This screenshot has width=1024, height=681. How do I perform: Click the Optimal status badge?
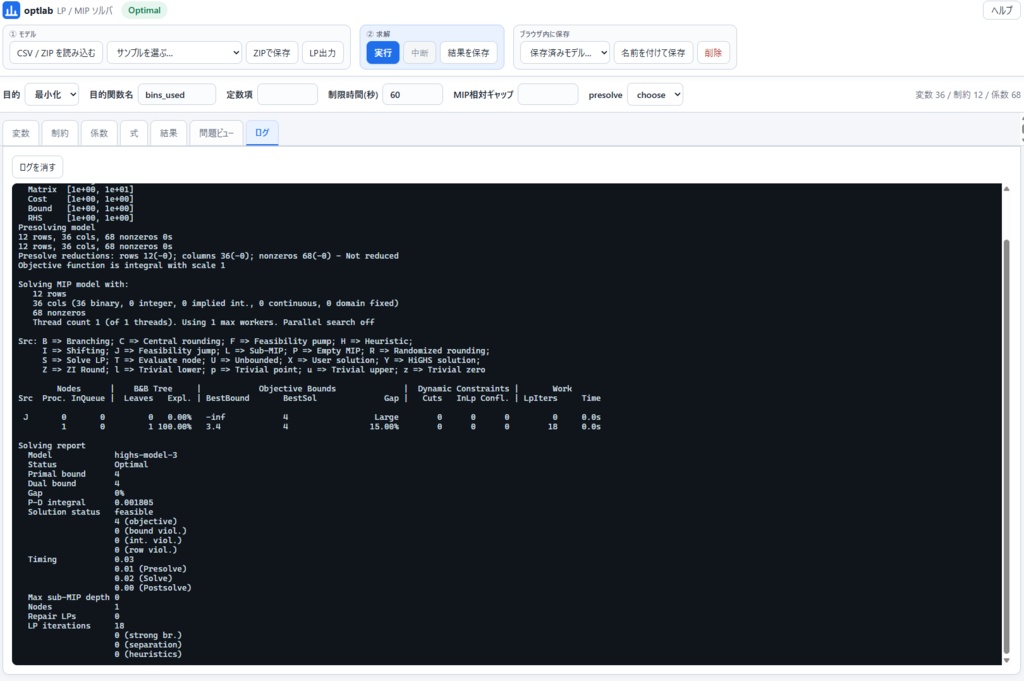coord(144,10)
